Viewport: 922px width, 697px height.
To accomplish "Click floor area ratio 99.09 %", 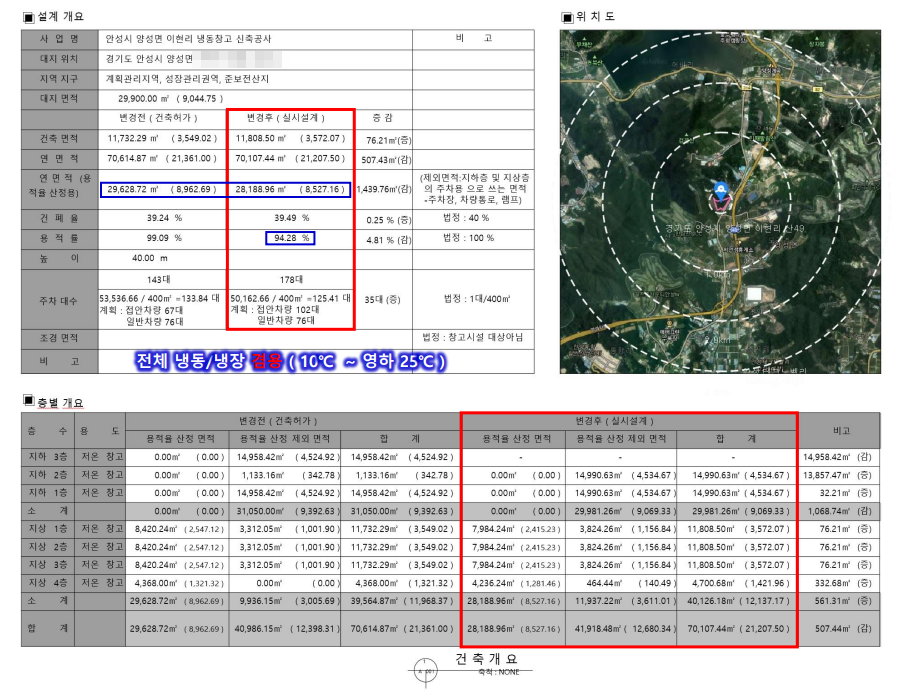I will coord(164,238).
